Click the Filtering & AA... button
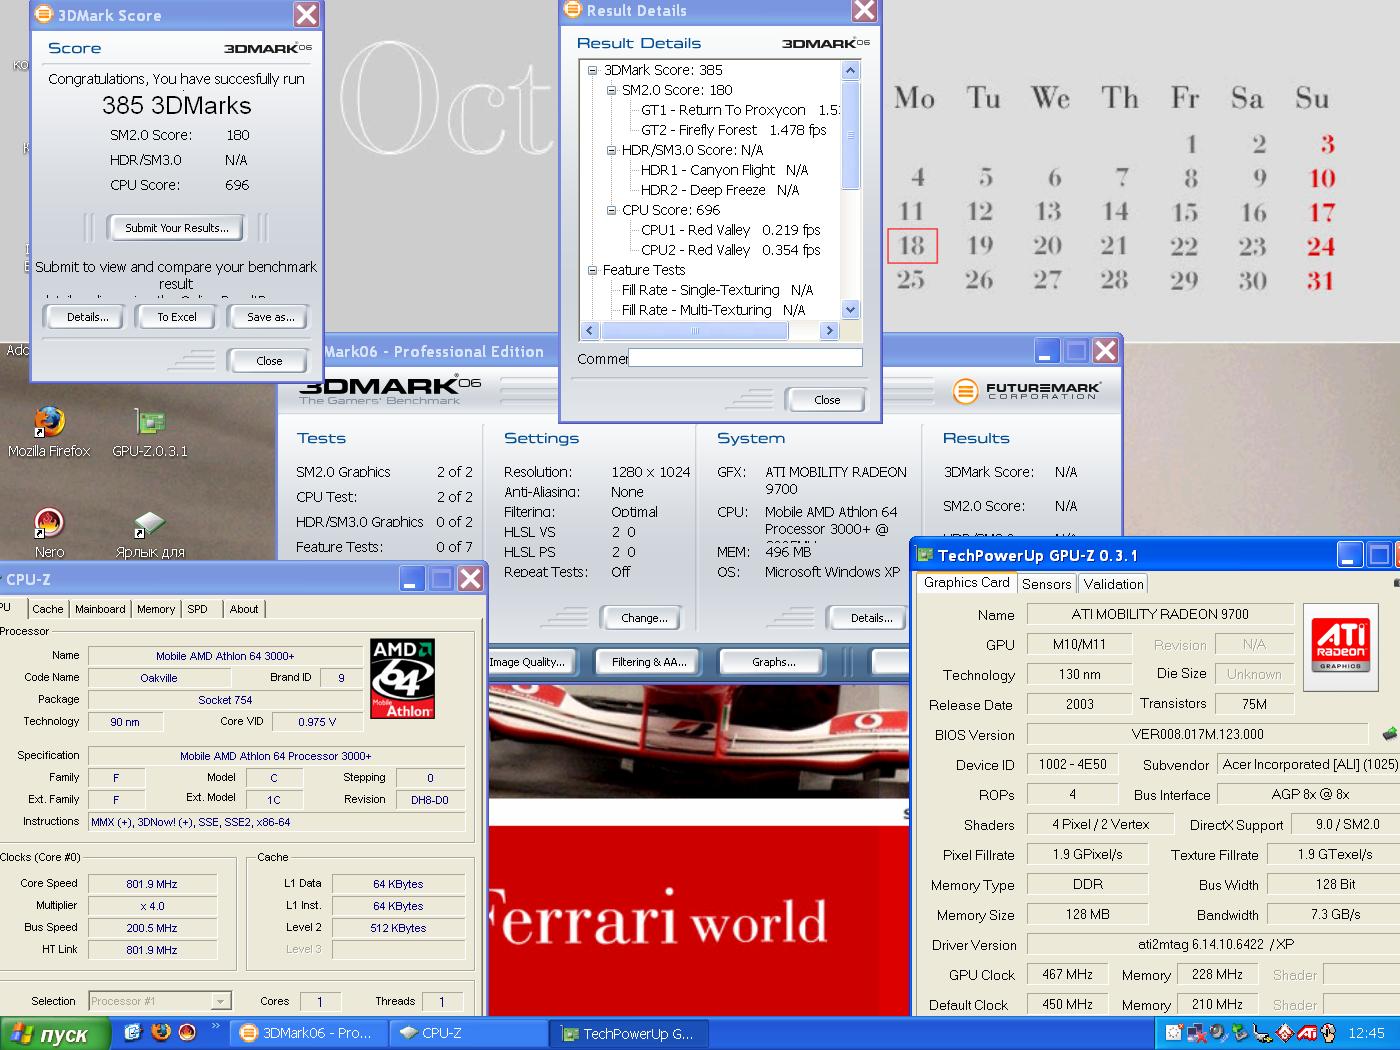1400x1050 pixels. pyautogui.click(x=649, y=662)
